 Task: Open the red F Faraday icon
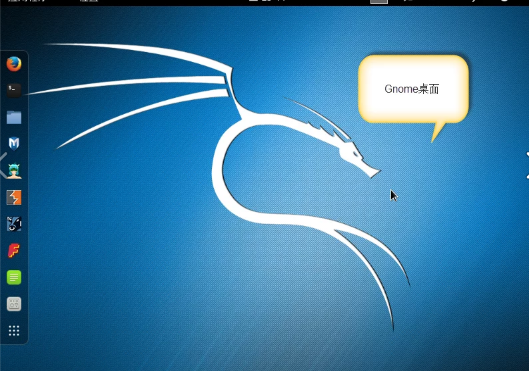[14, 251]
